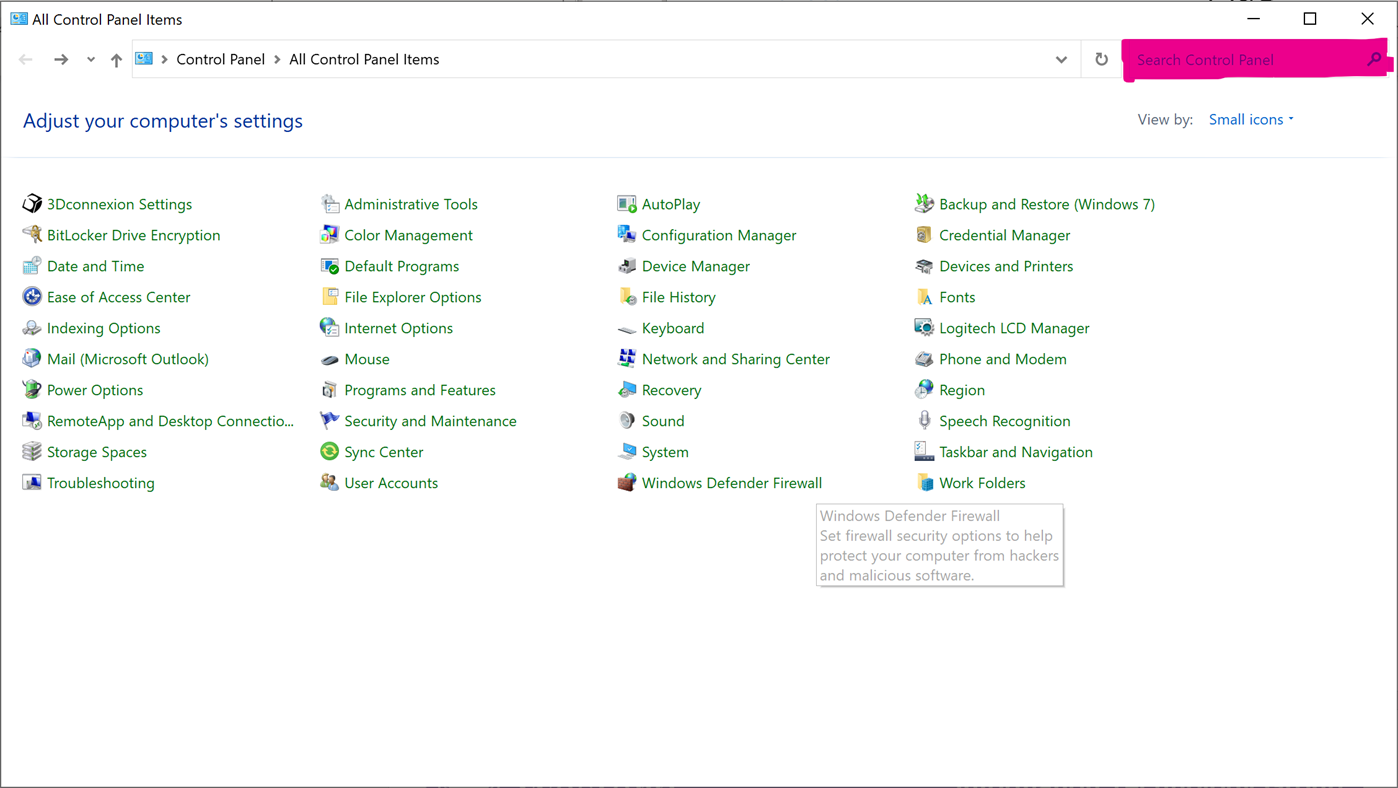Click the Default Programs icon

[329, 266]
